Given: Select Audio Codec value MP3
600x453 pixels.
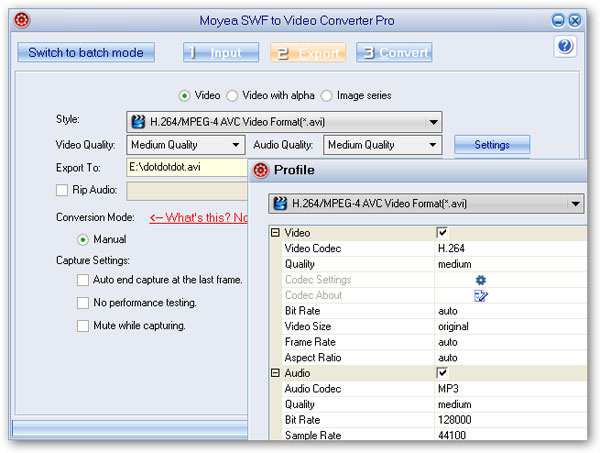Looking at the screenshot, I should pyautogui.click(x=448, y=389).
